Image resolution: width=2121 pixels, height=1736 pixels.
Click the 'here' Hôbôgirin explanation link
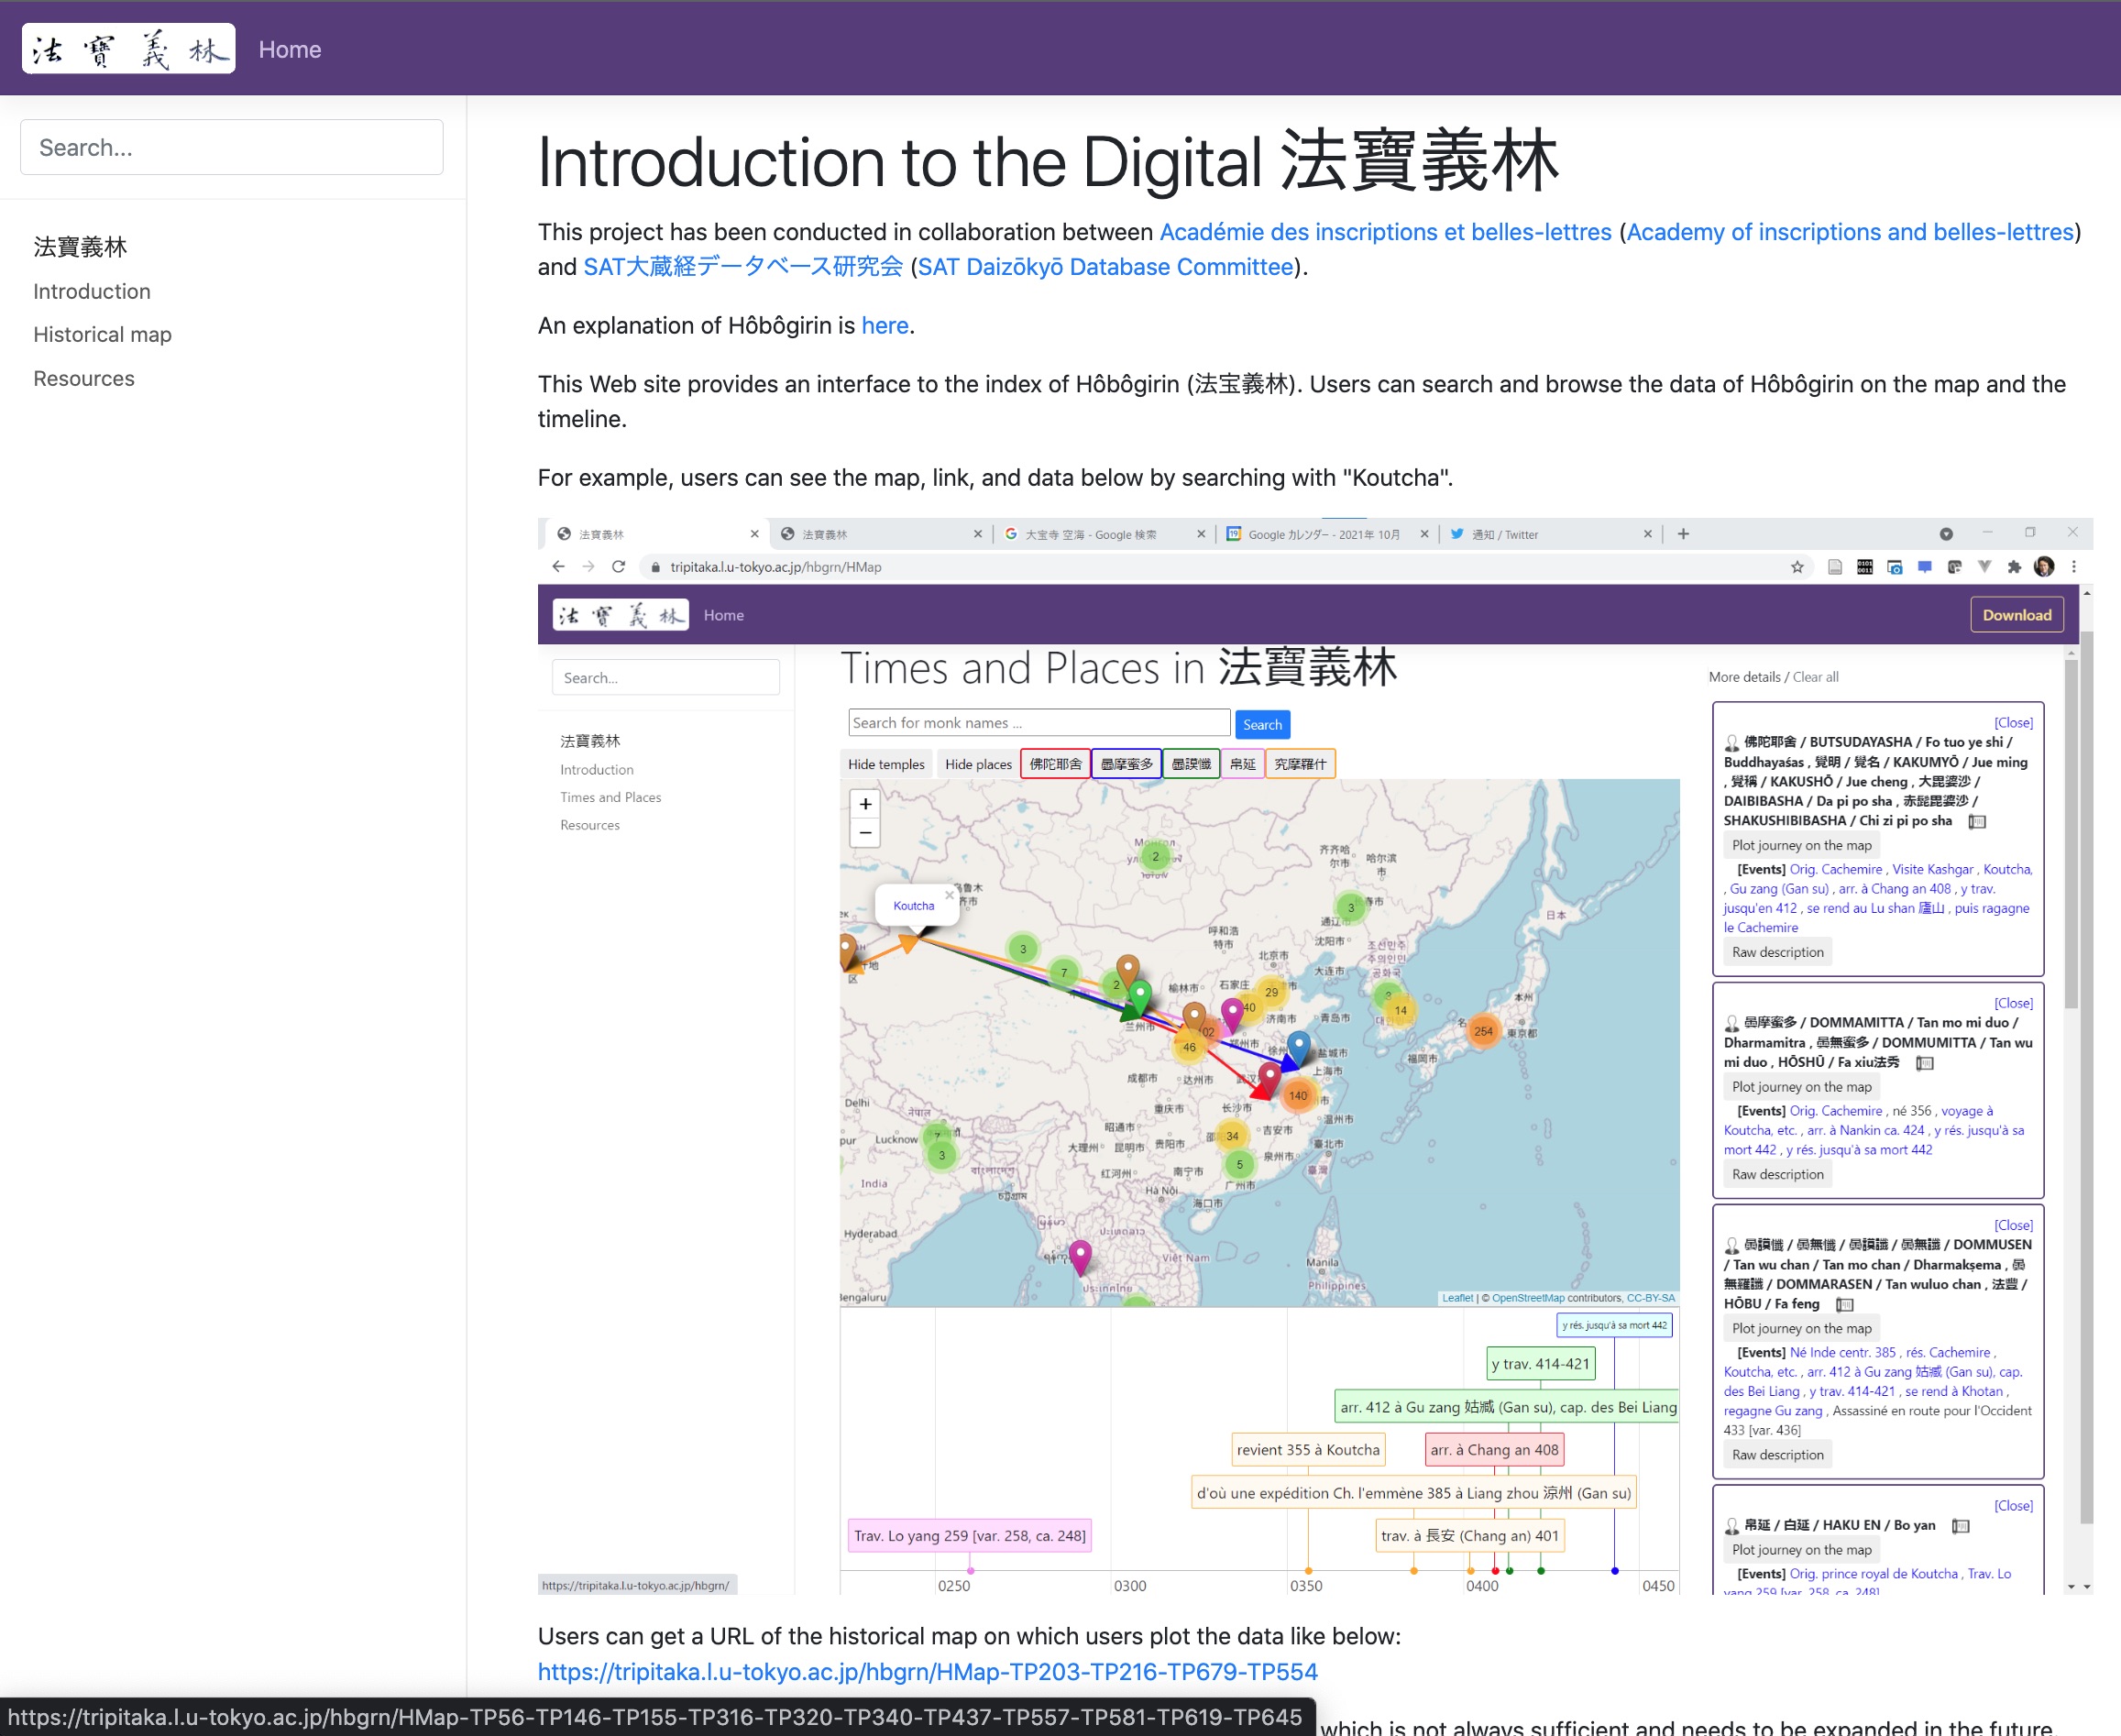point(884,325)
